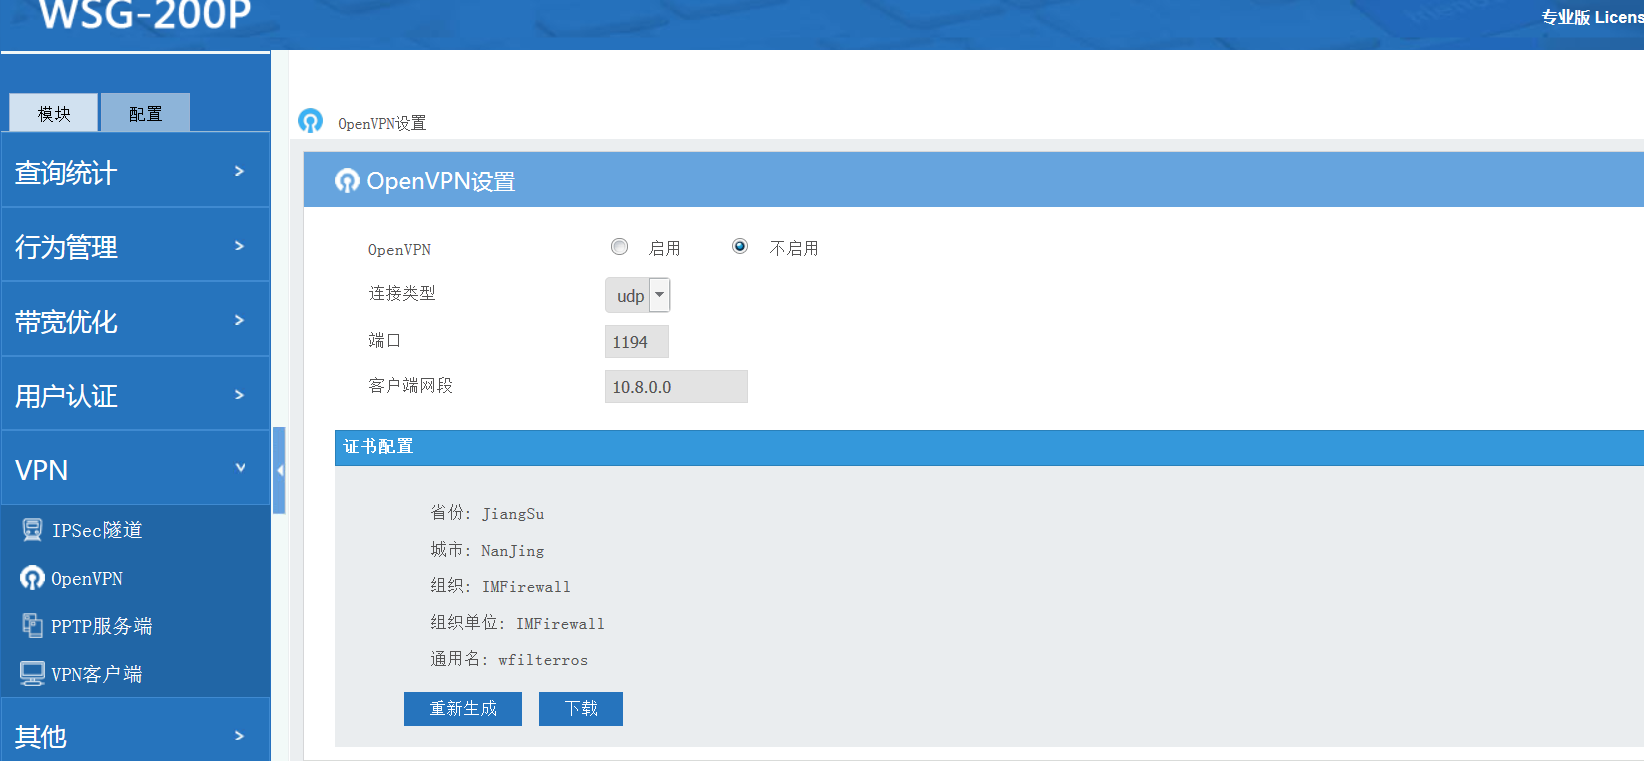Click the OpenVPN设置 panel header icon
Screen dimensions: 1644x761
coord(347,181)
